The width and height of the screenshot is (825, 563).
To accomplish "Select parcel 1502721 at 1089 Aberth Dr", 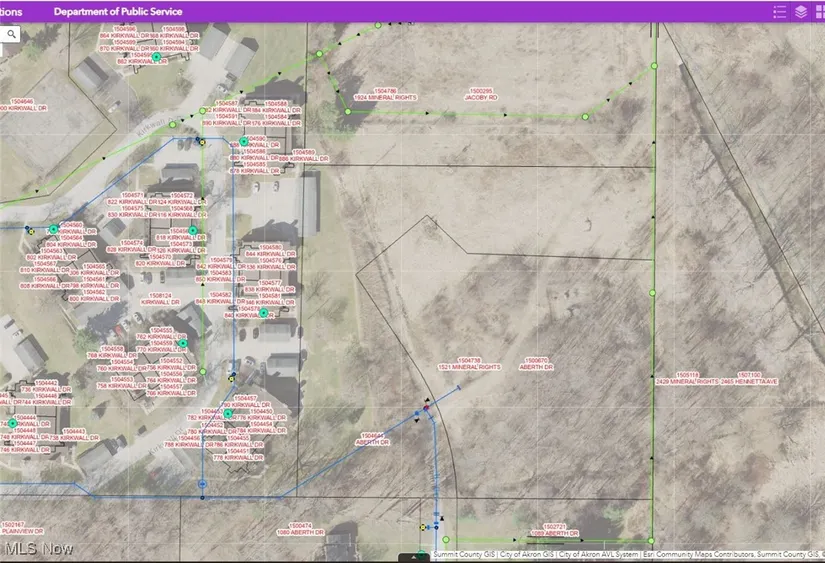I will [555, 529].
